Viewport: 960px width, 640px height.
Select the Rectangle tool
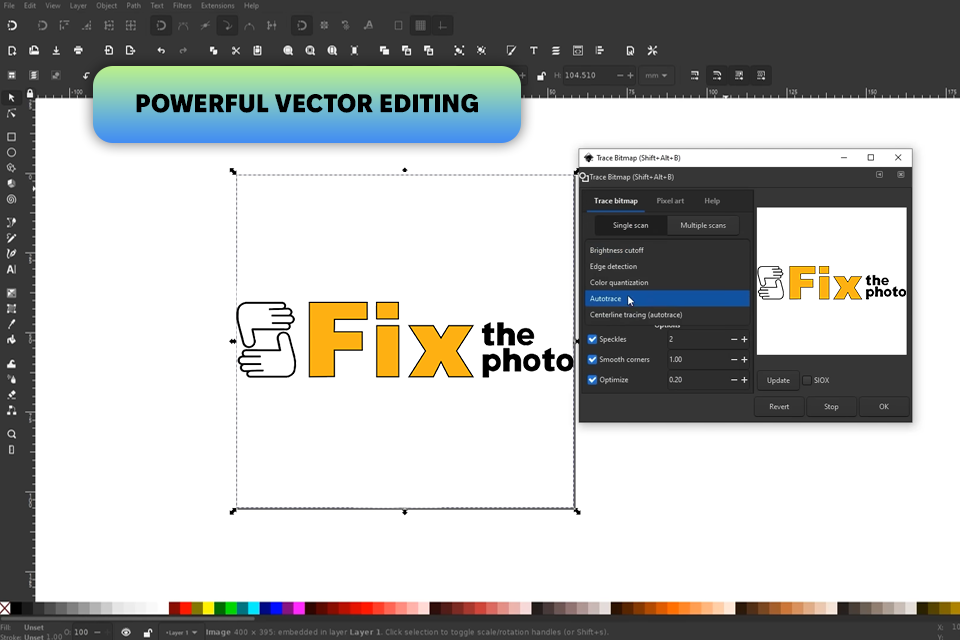pyautogui.click(x=11, y=137)
